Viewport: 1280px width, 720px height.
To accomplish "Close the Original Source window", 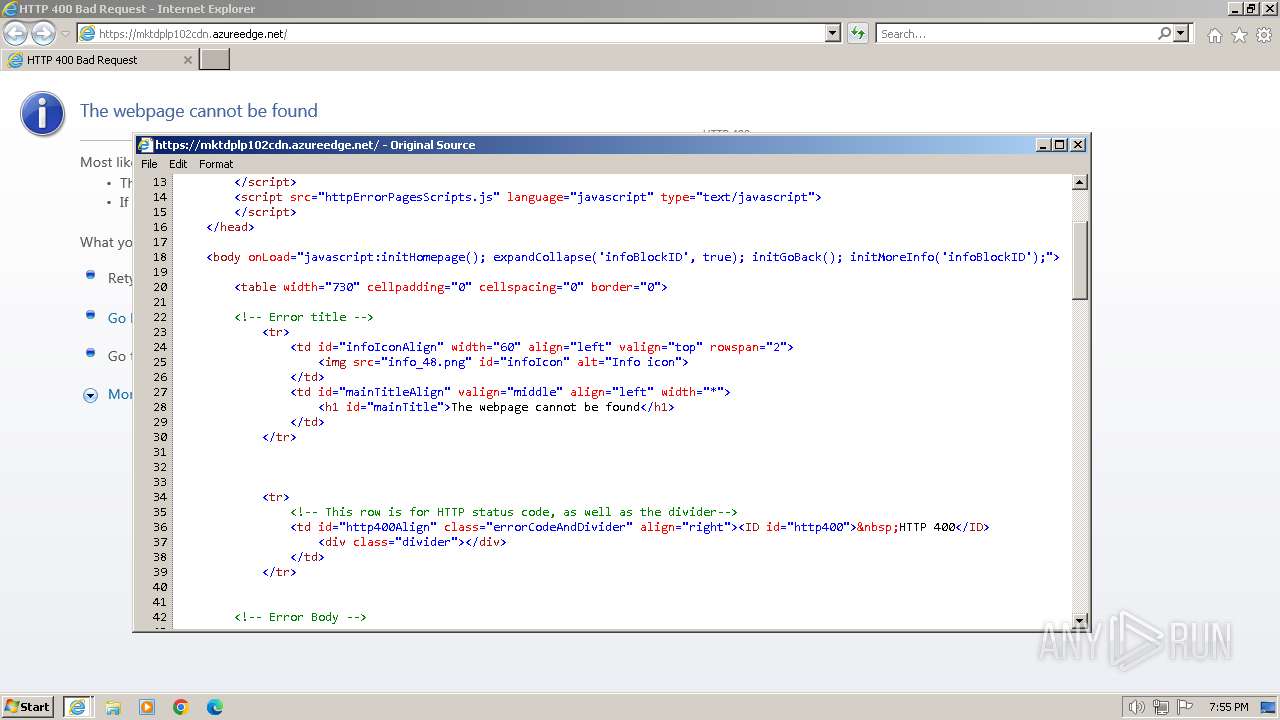I will point(1078,145).
